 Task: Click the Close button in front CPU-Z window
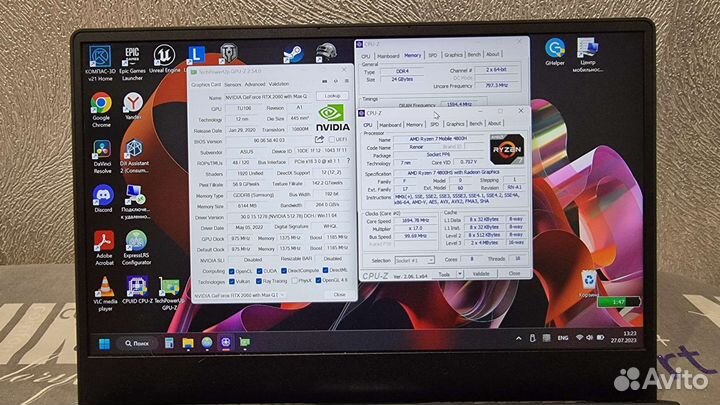(x=514, y=273)
